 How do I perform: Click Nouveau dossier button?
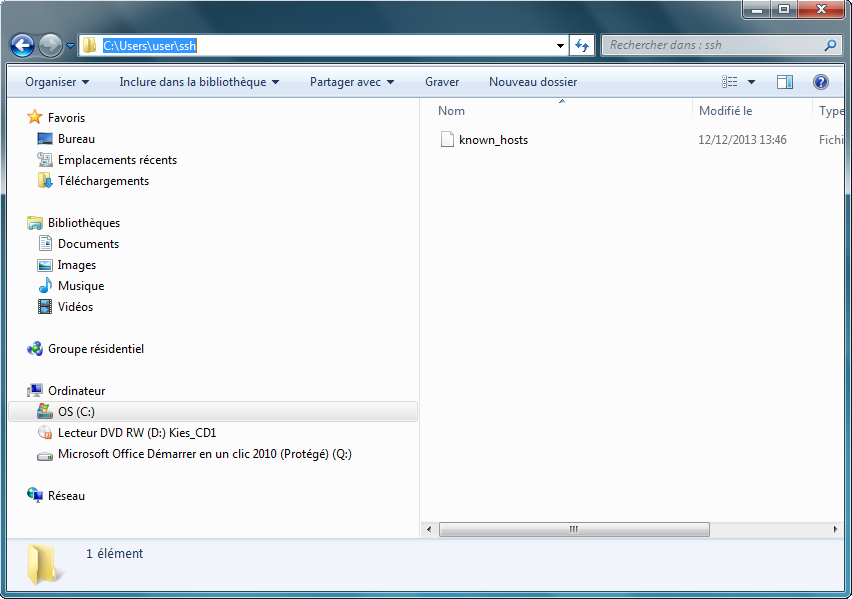point(533,82)
